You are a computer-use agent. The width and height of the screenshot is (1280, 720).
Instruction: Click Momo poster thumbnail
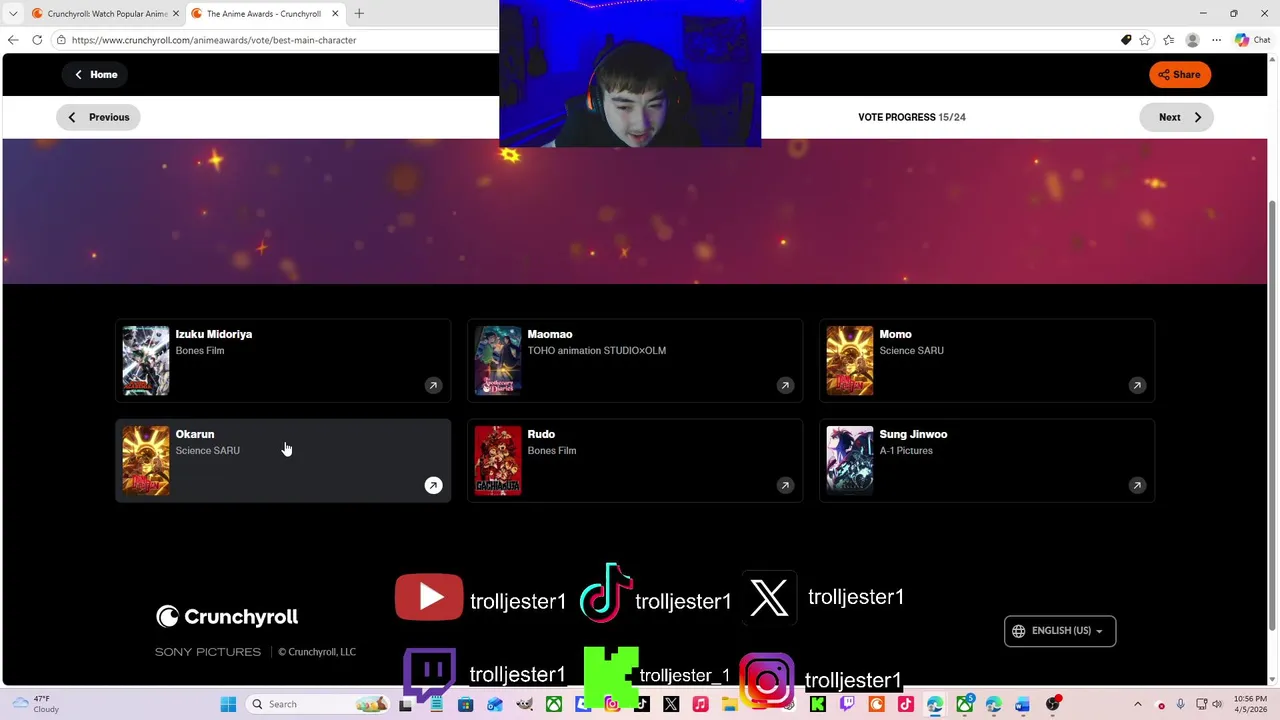[850, 360]
